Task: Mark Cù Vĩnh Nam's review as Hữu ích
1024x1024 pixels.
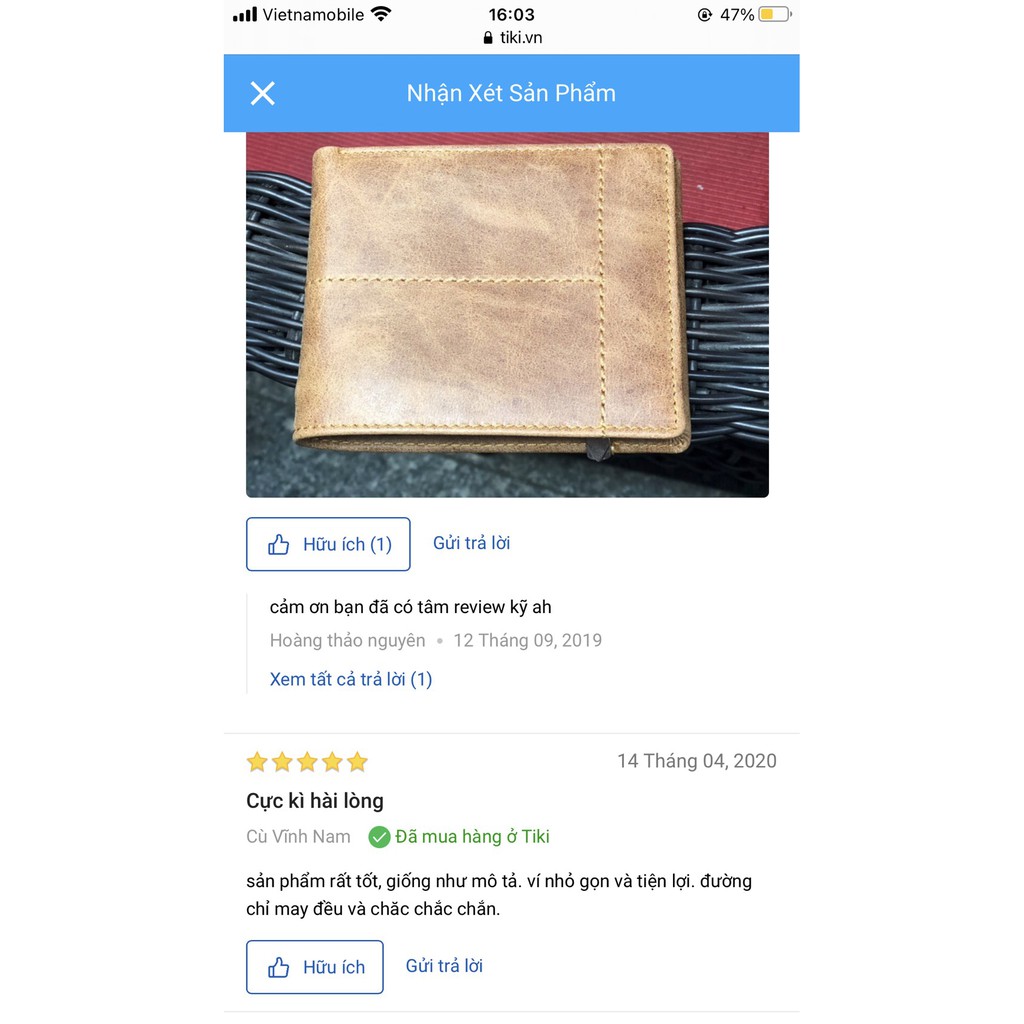Action: coord(315,967)
